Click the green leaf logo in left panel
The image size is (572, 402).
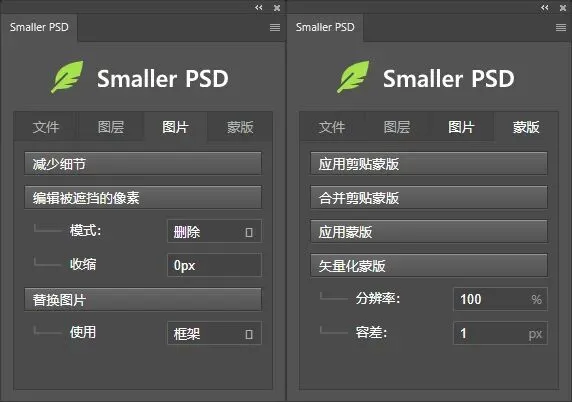[67, 77]
